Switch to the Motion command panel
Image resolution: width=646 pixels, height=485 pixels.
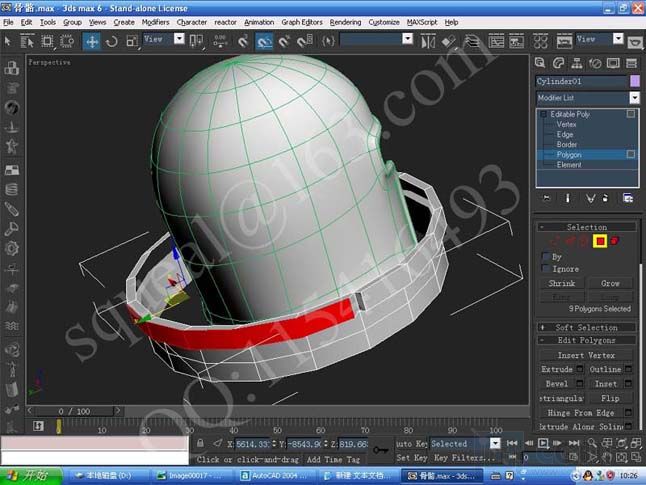pyautogui.click(x=595, y=63)
